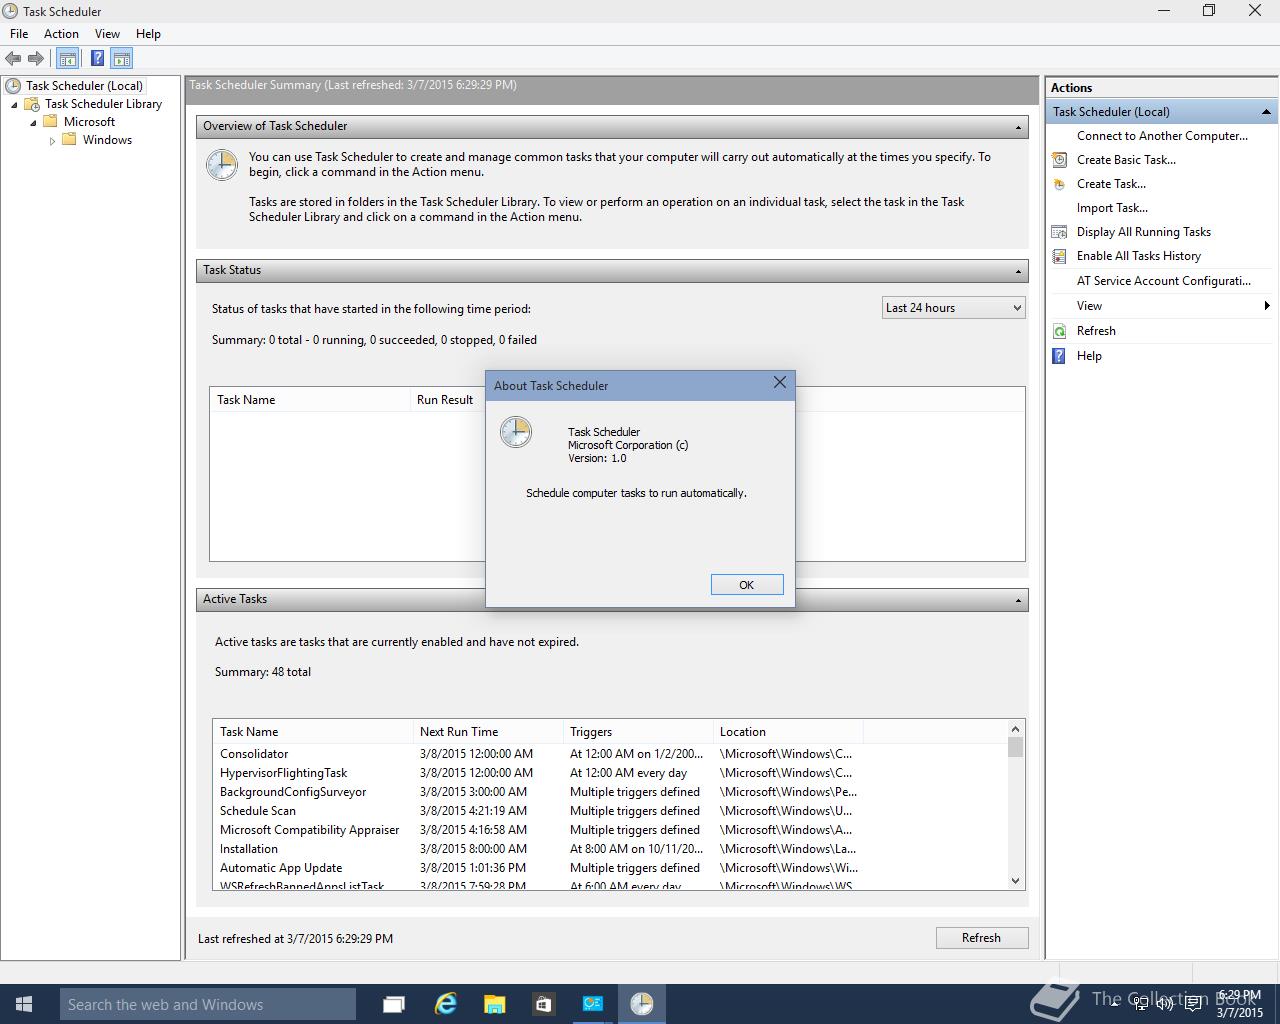Screen dimensions: 1280x1024
Task: Open File Explorer from taskbar
Action: click(494, 1004)
